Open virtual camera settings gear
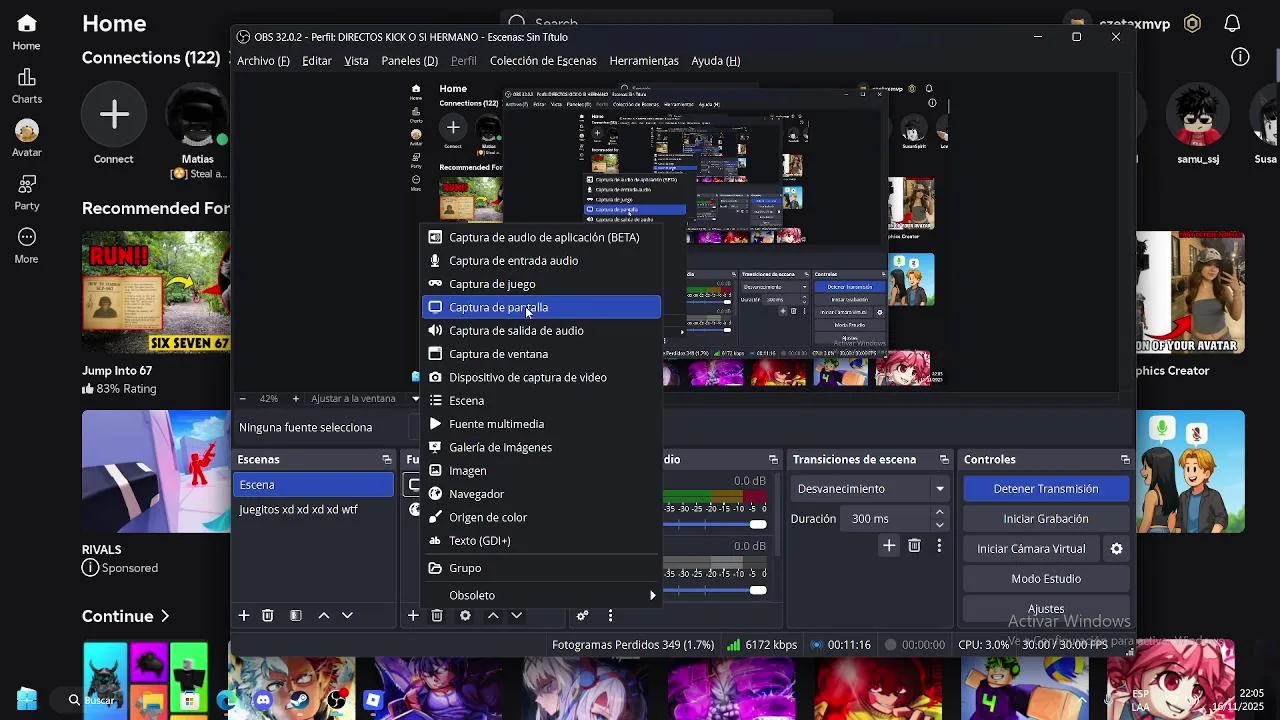 1117,549
